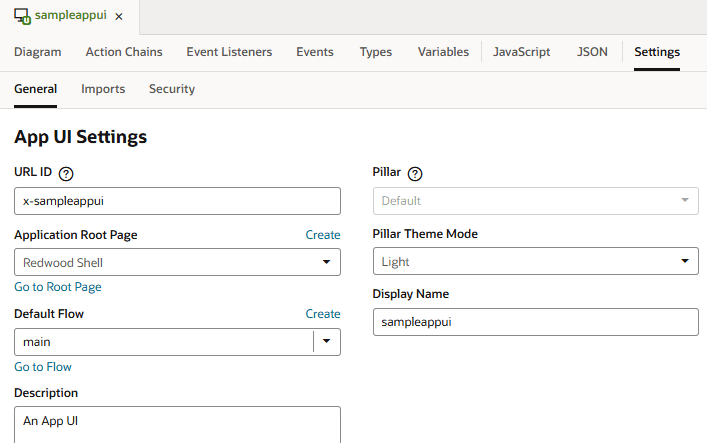Go to the Events tab
Image resolution: width=707 pixels, height=443 pixels.
pyautogui.click(x=315, y=52)
